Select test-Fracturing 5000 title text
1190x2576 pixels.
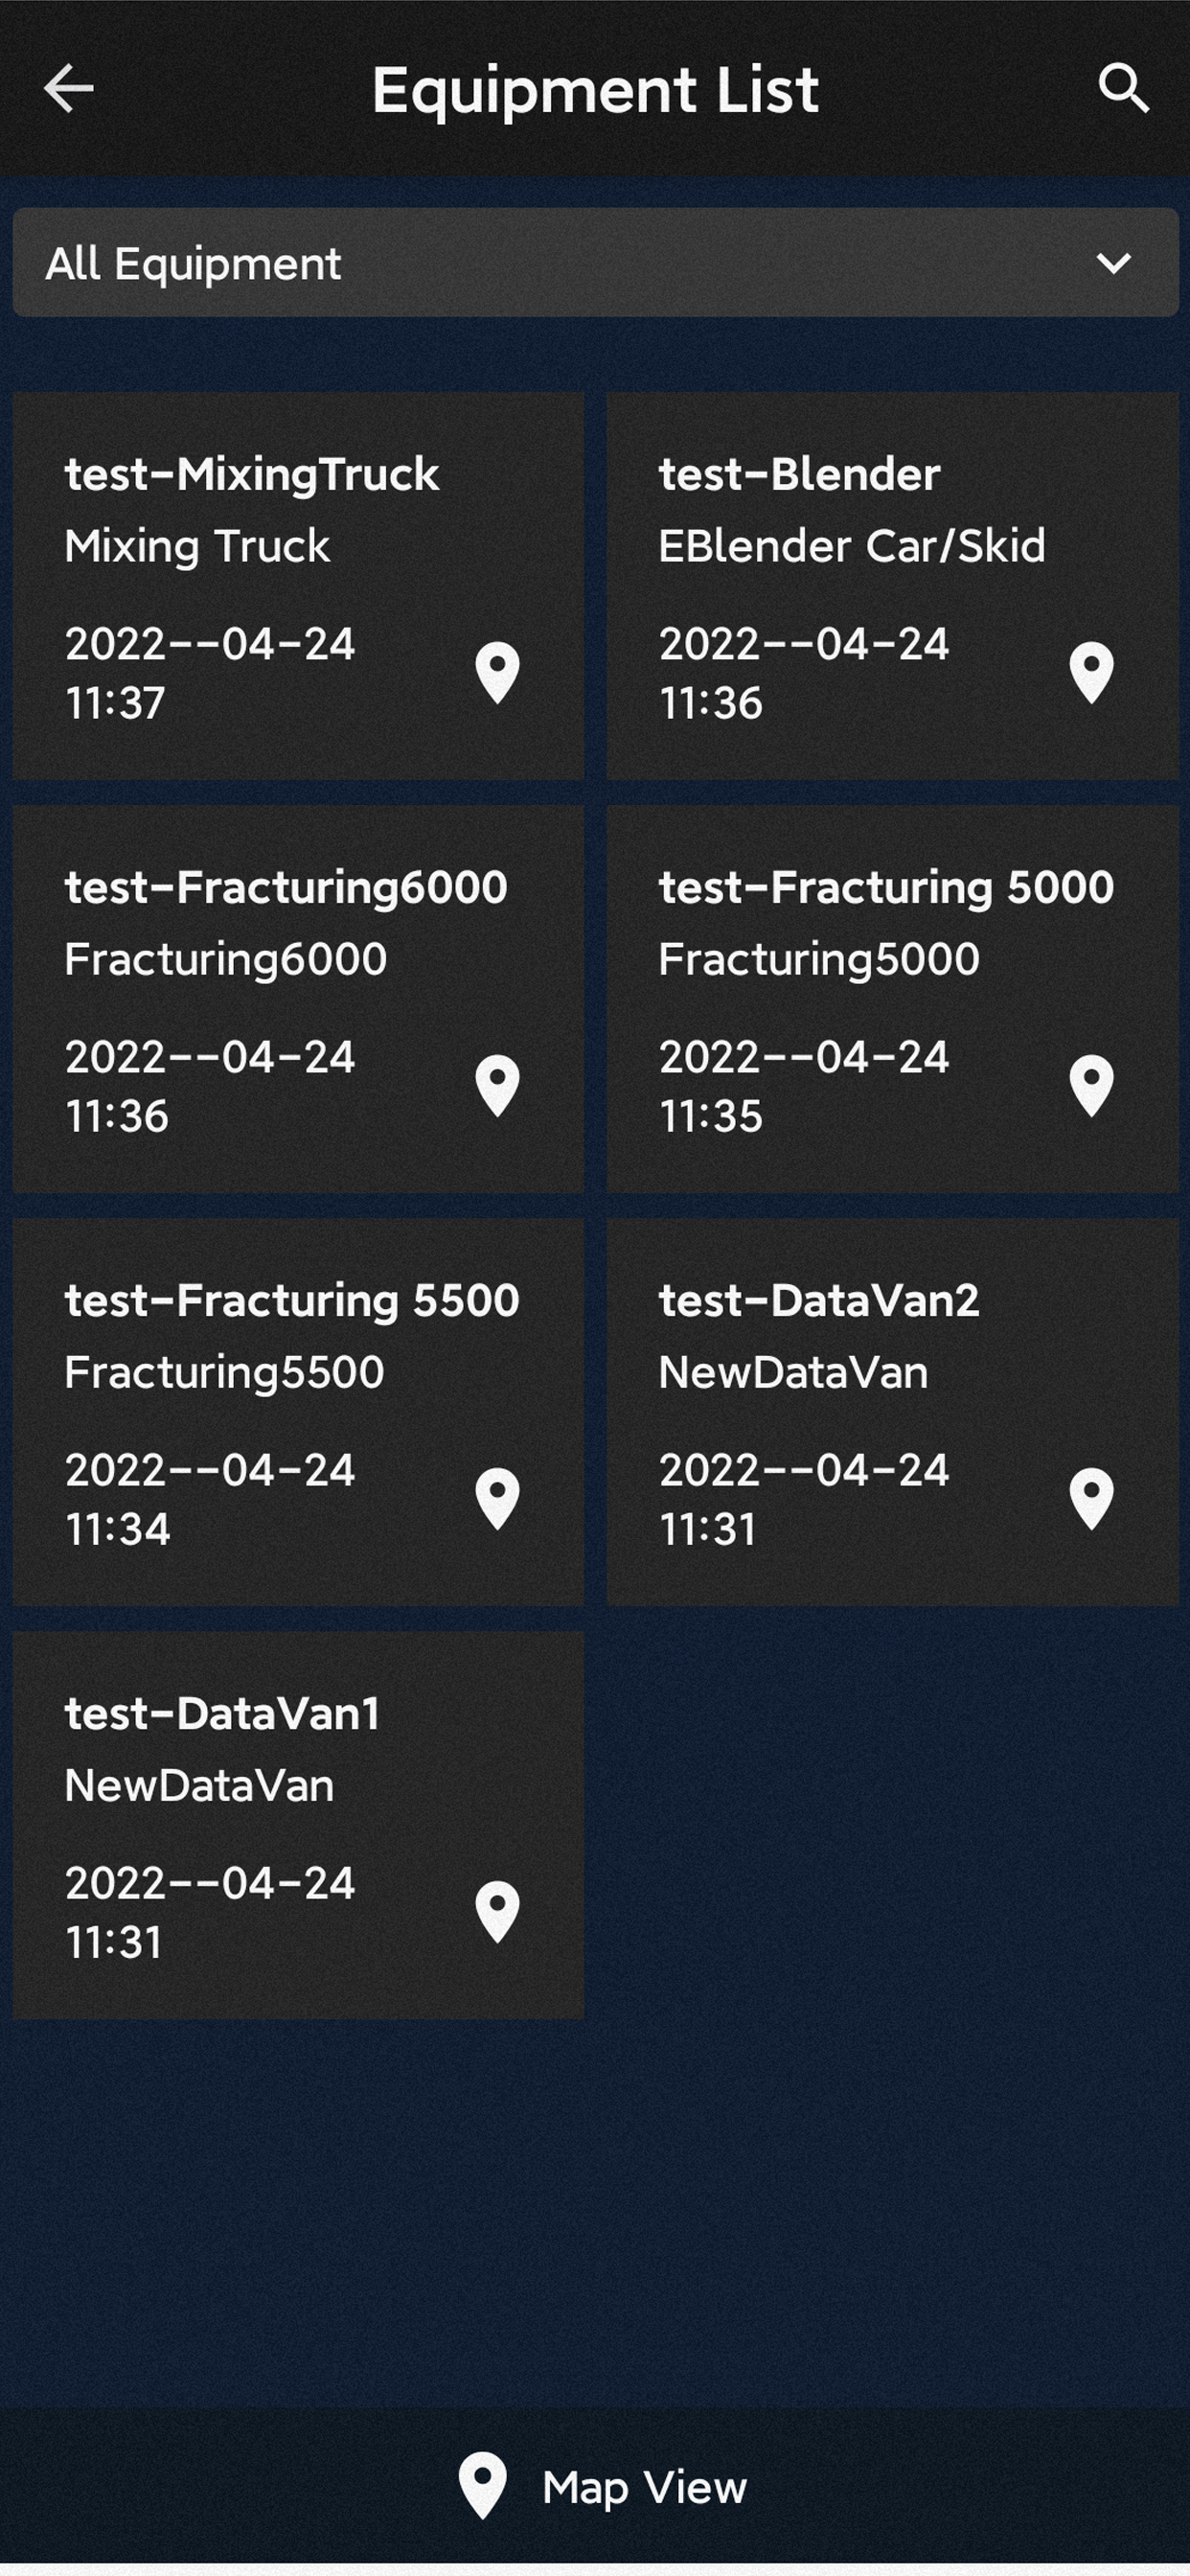click(x=886, y=887)
